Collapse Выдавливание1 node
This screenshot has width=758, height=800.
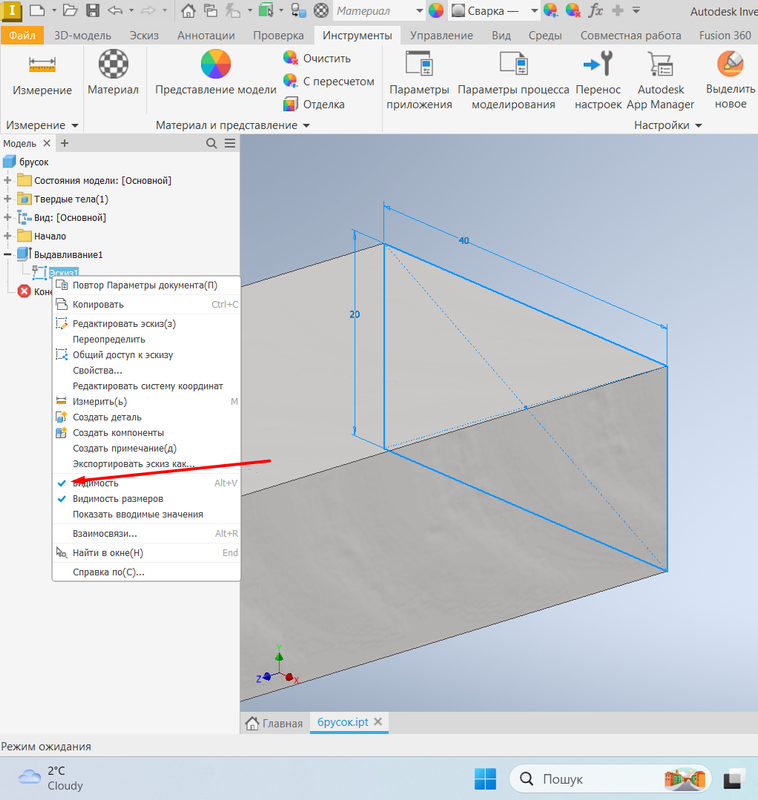(x=7, y=254)
